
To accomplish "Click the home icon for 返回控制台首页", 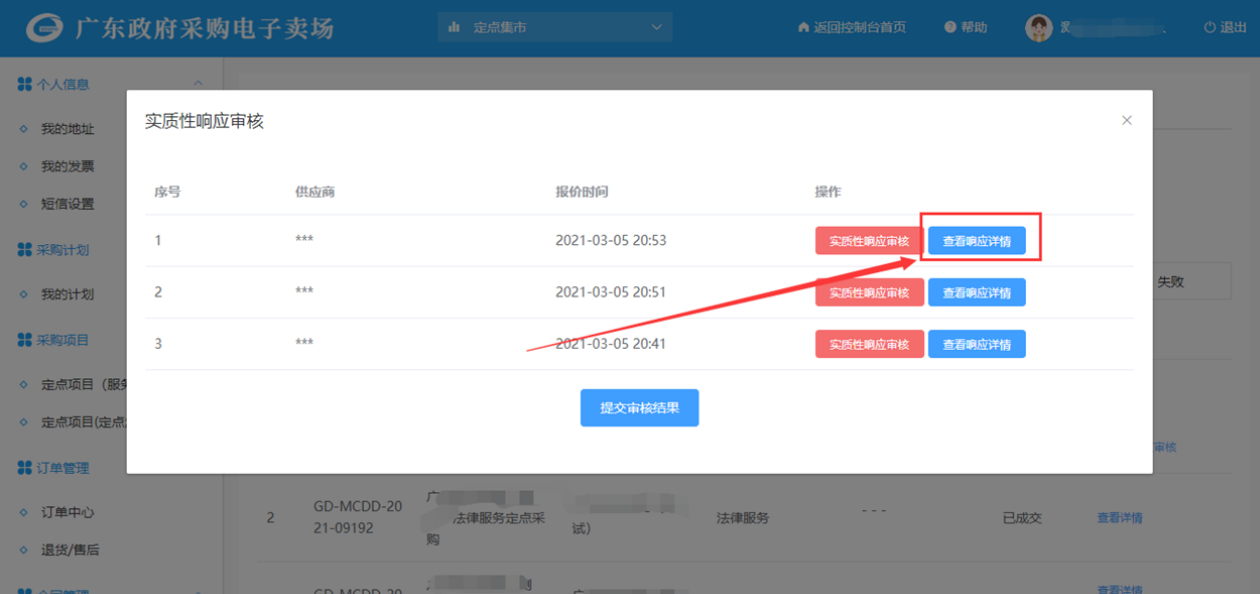I will 803,28.
